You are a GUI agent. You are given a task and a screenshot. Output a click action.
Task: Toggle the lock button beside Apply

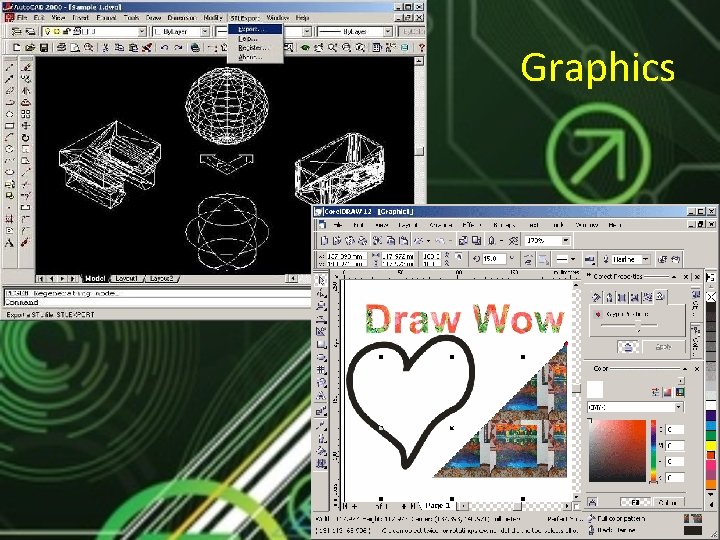click(x=628, y=347)
